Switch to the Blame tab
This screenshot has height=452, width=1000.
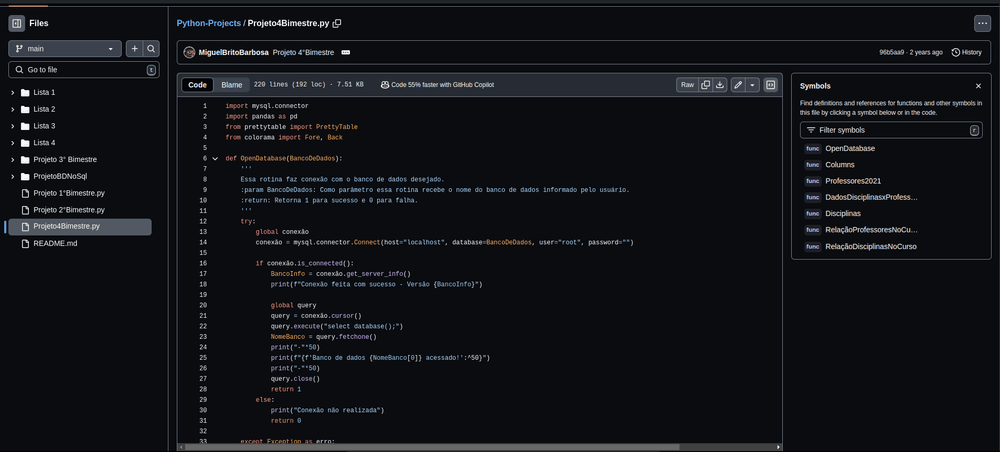click(232, 85)
